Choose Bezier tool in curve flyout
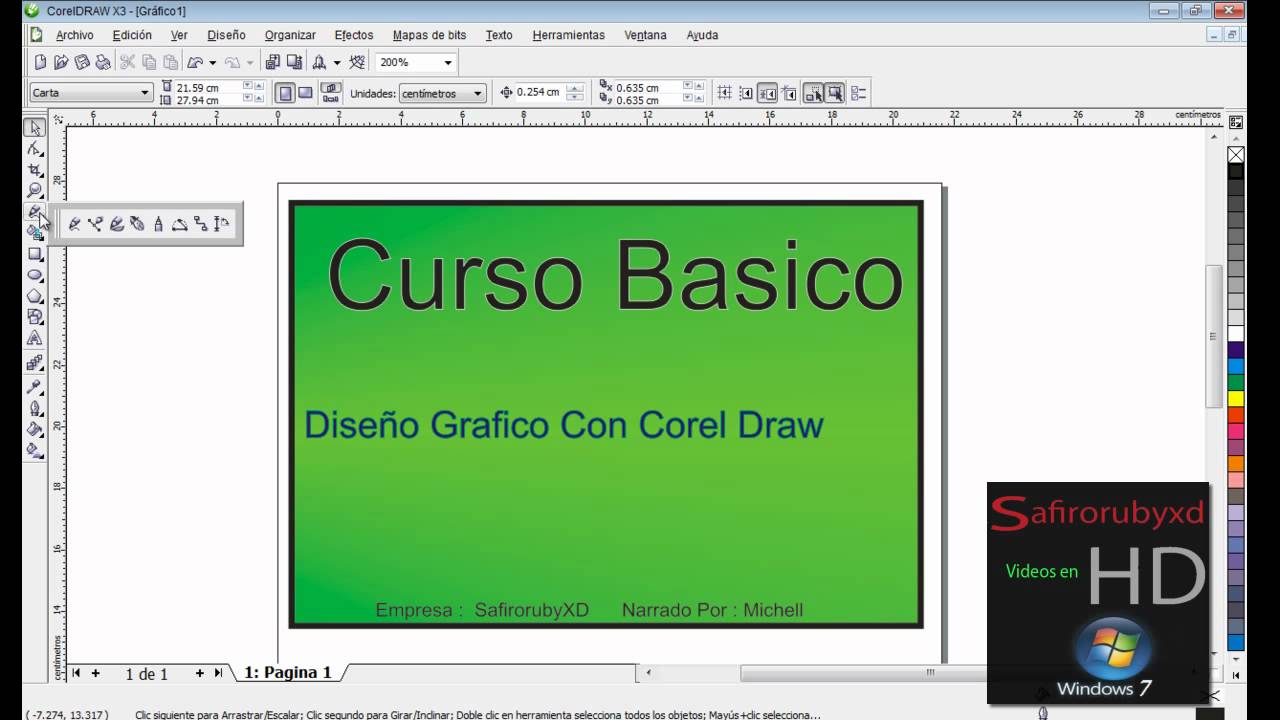The width and height of the screenshot is (1280, 720). [95, 224]
